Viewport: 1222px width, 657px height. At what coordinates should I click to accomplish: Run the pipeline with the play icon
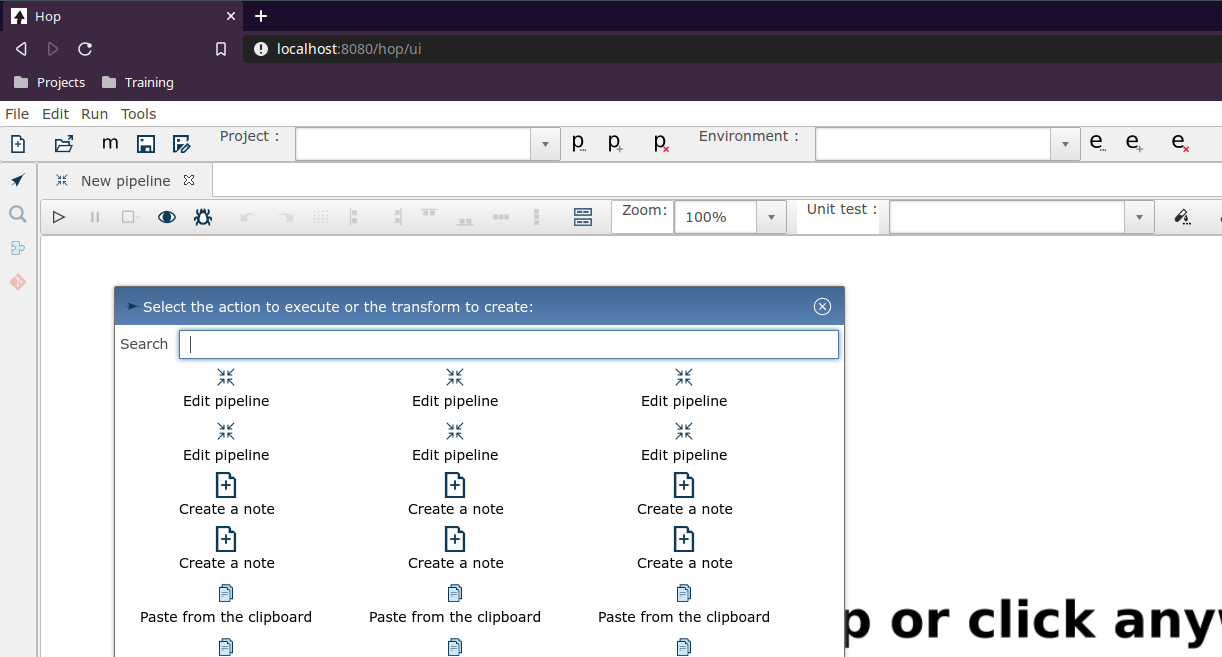pyautogui.click(x=59, y=217)
